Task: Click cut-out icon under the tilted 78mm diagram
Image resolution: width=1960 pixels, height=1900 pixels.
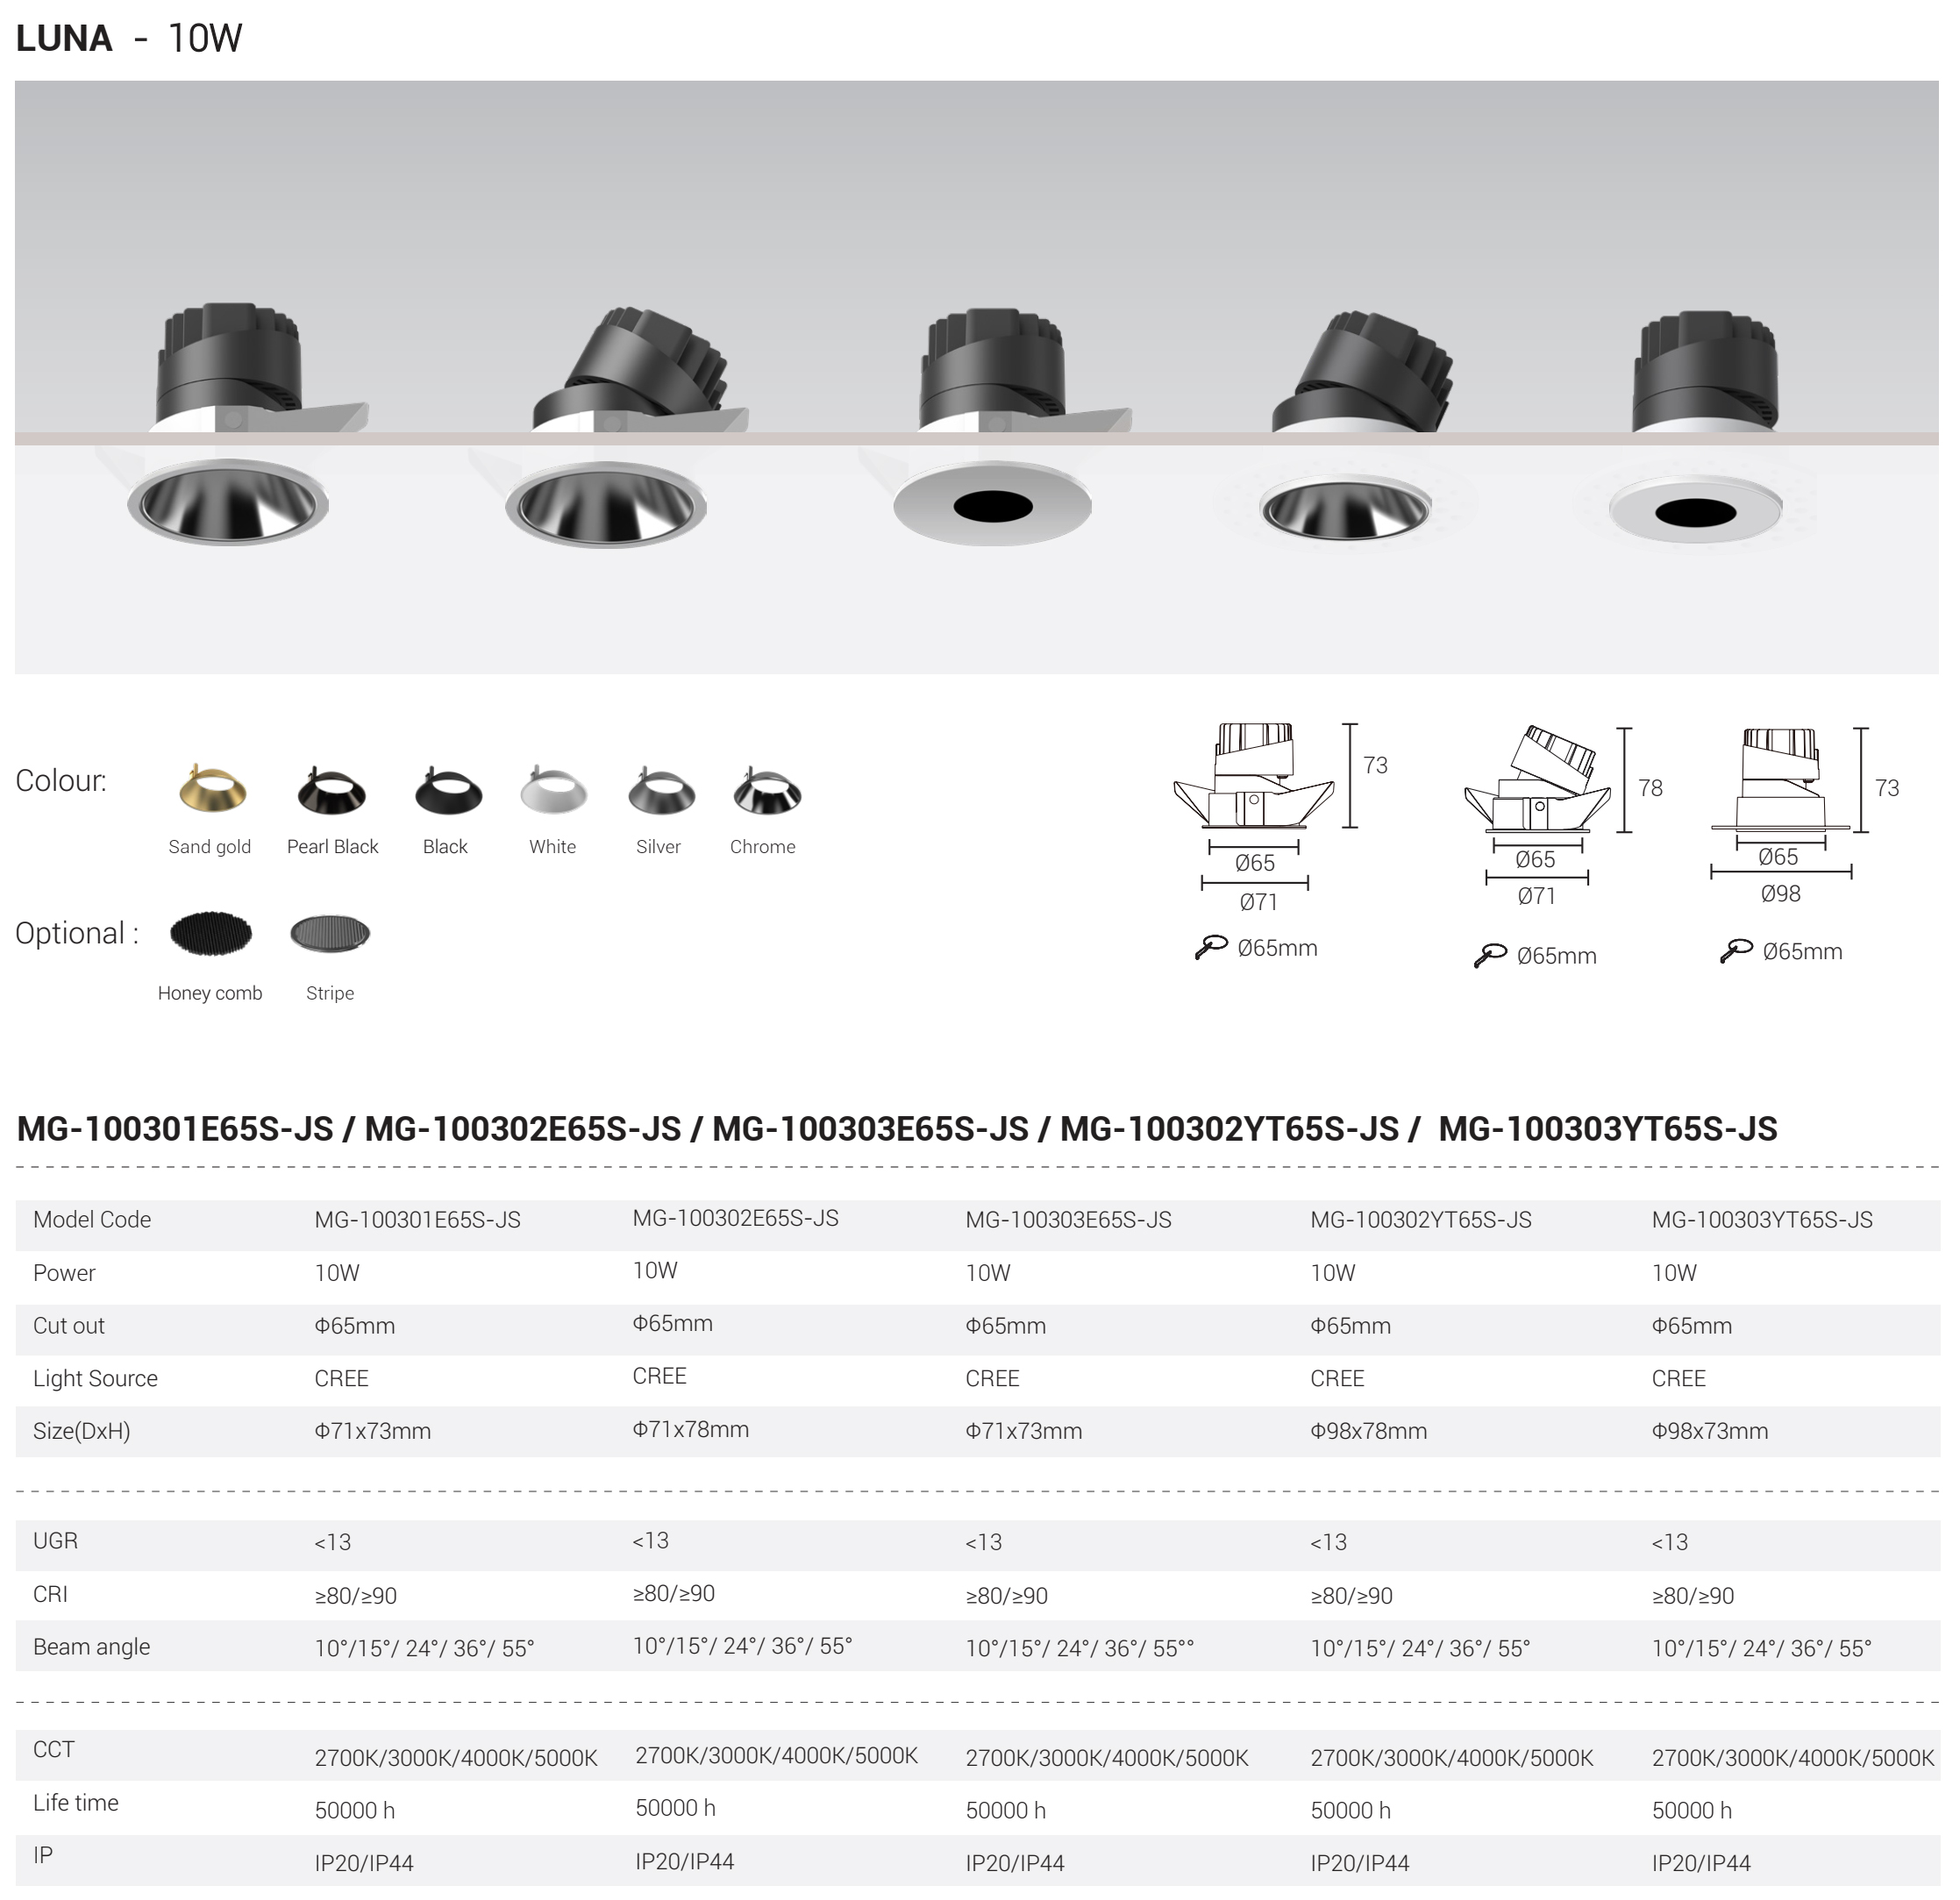Action: [1490, 955]
